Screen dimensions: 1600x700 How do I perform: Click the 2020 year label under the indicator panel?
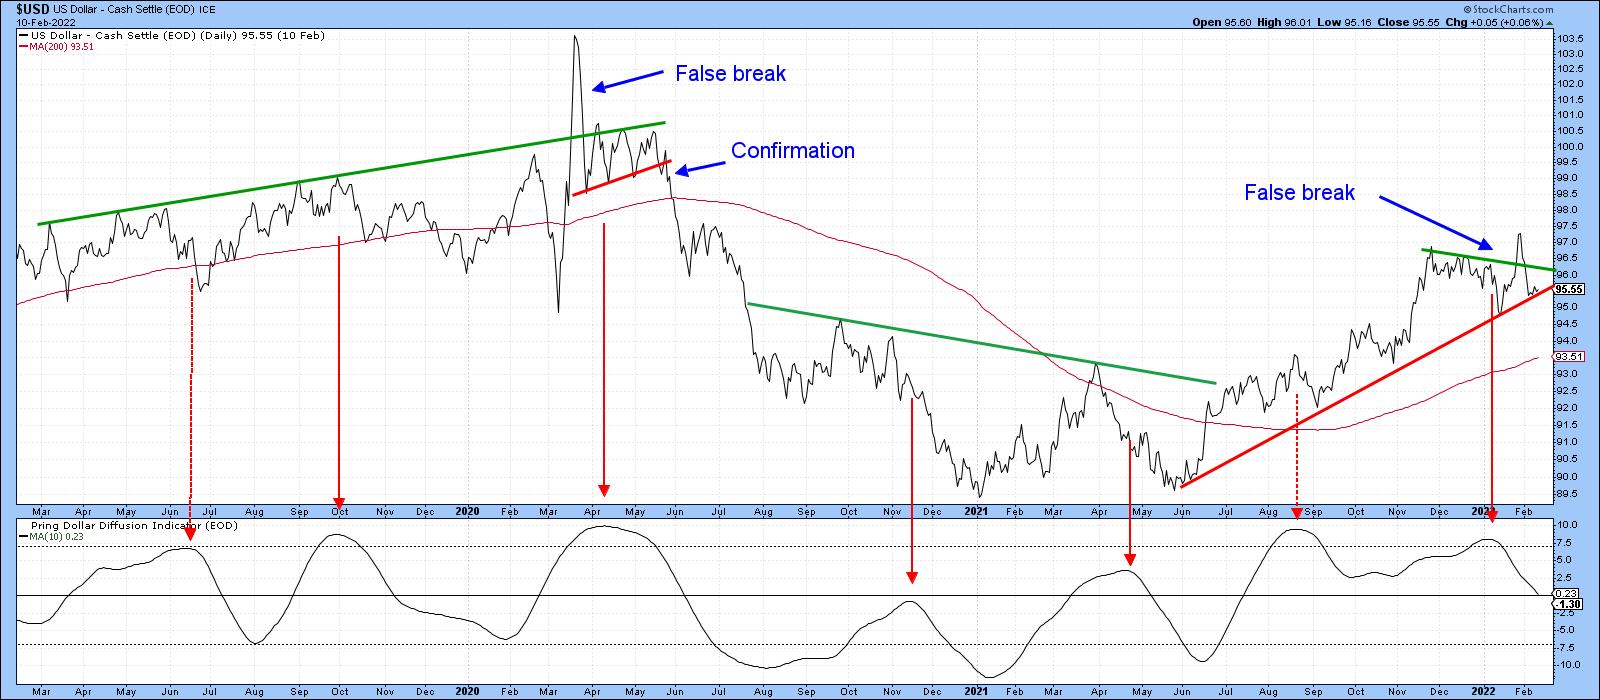click(x=467, y=691)
